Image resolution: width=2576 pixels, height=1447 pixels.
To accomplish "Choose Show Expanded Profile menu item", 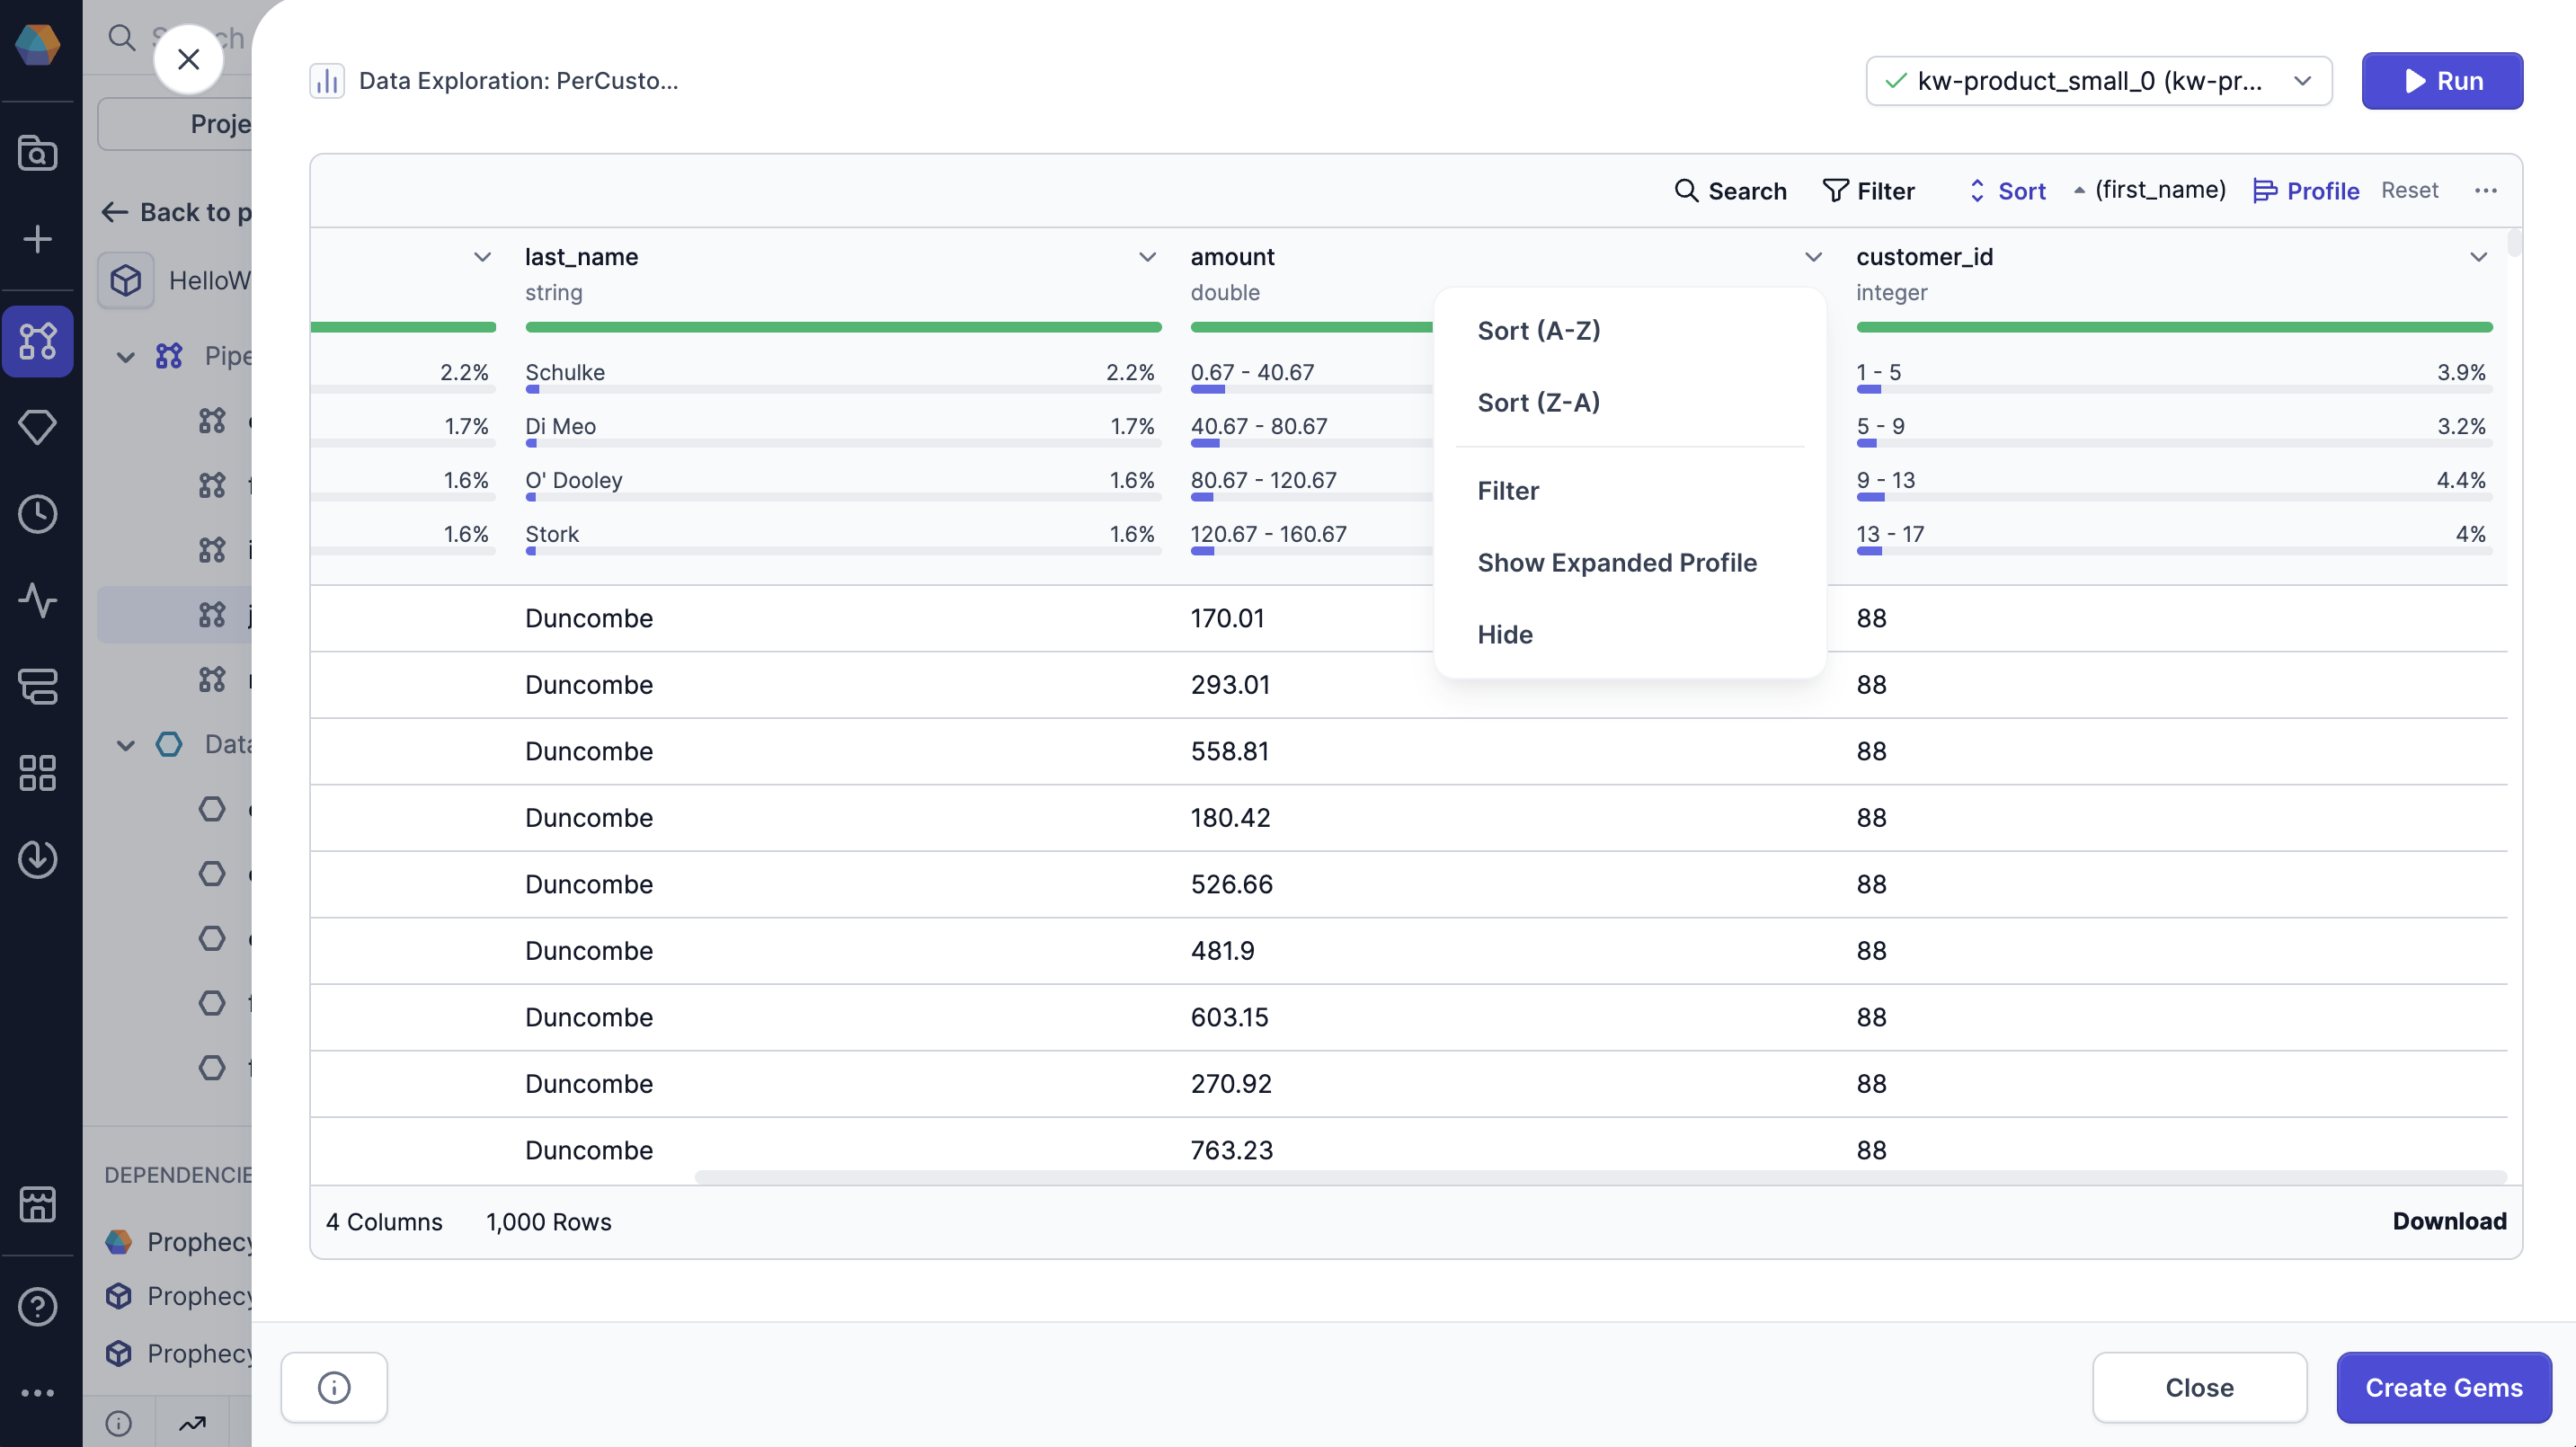I will (1616, 562).
